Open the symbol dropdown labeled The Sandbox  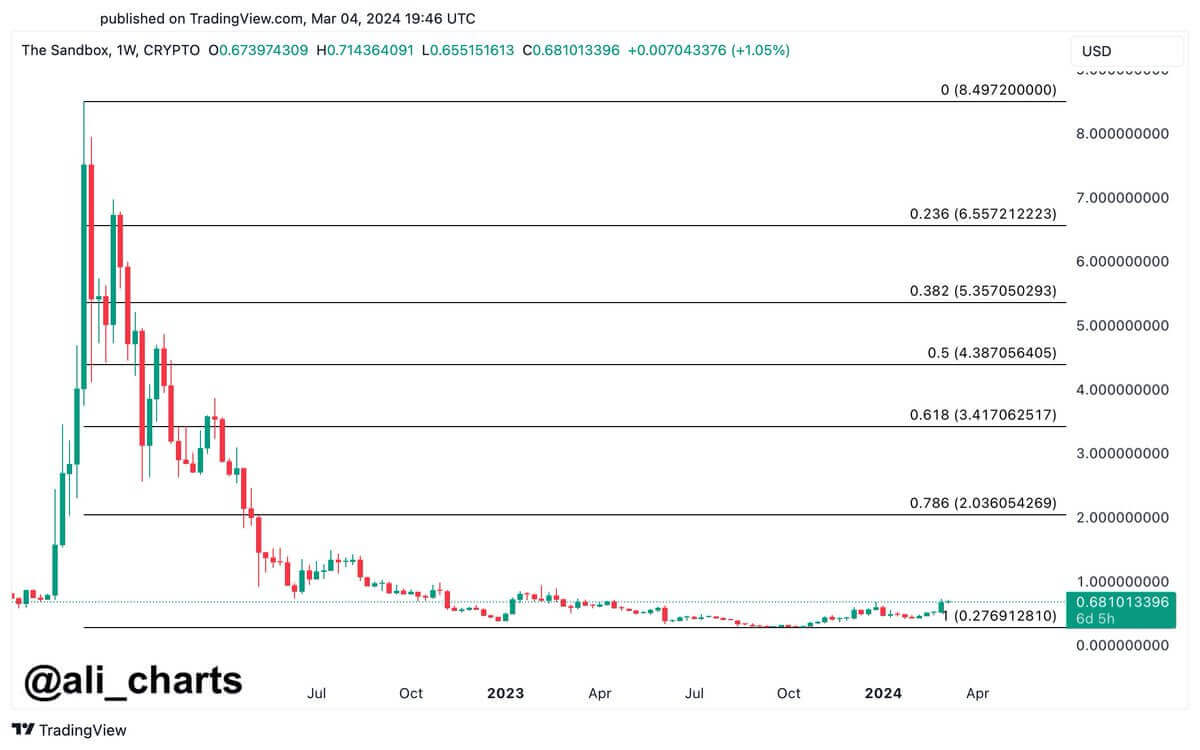tap(62, 50)
